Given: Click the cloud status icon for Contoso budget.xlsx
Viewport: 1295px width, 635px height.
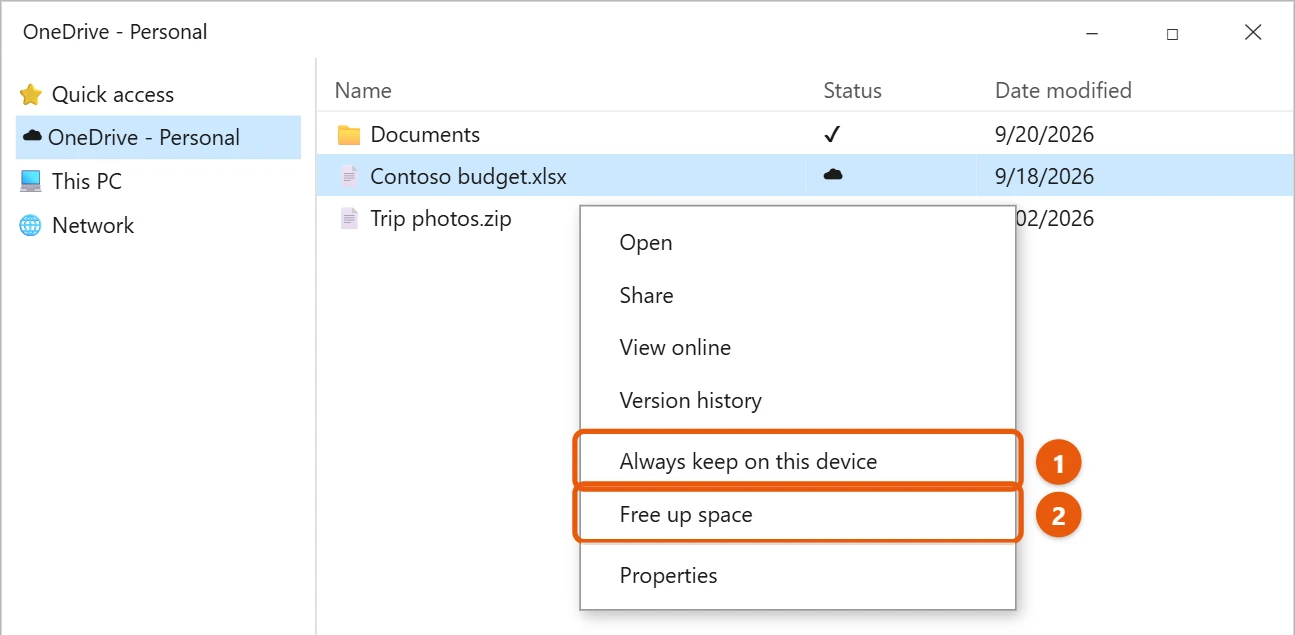Looking at the screenshot, I should coord(832,175).
